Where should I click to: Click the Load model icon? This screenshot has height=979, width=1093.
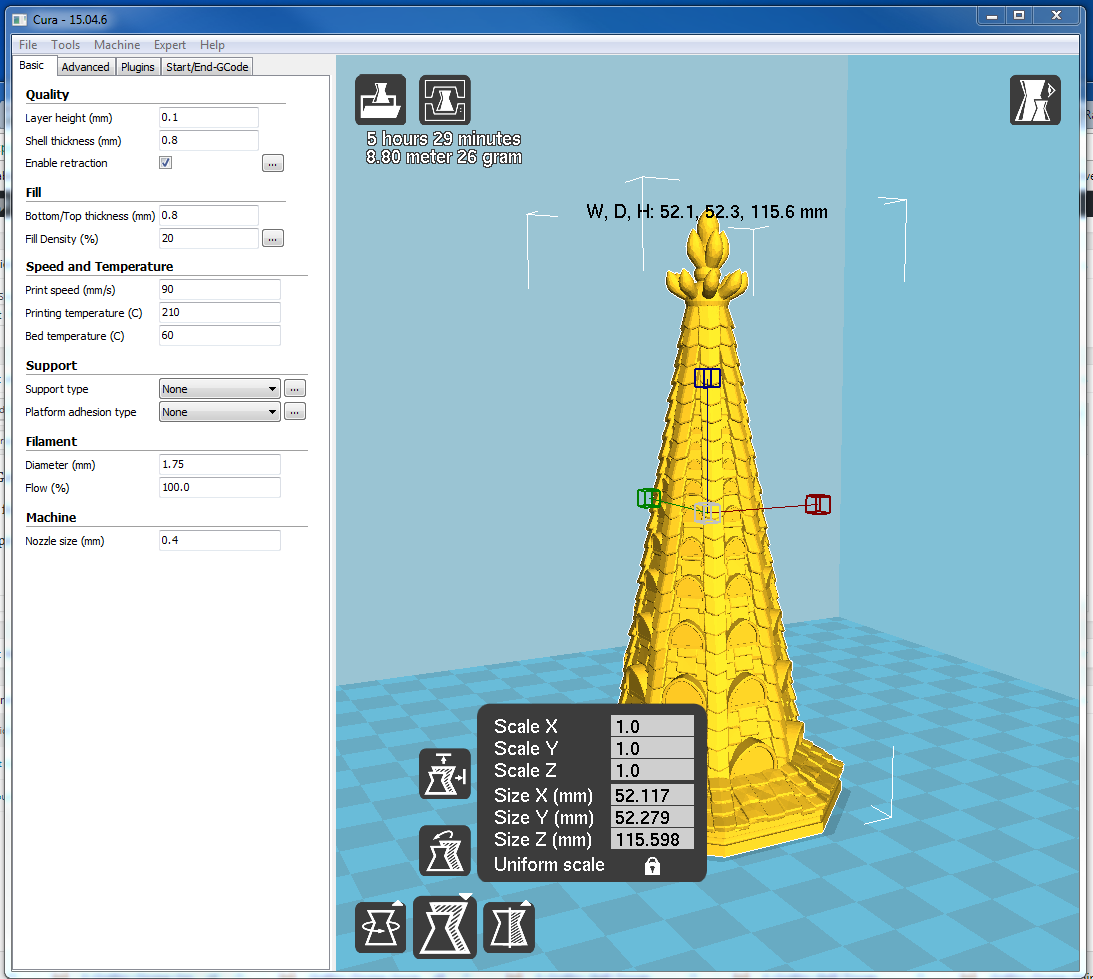point(381,99)
